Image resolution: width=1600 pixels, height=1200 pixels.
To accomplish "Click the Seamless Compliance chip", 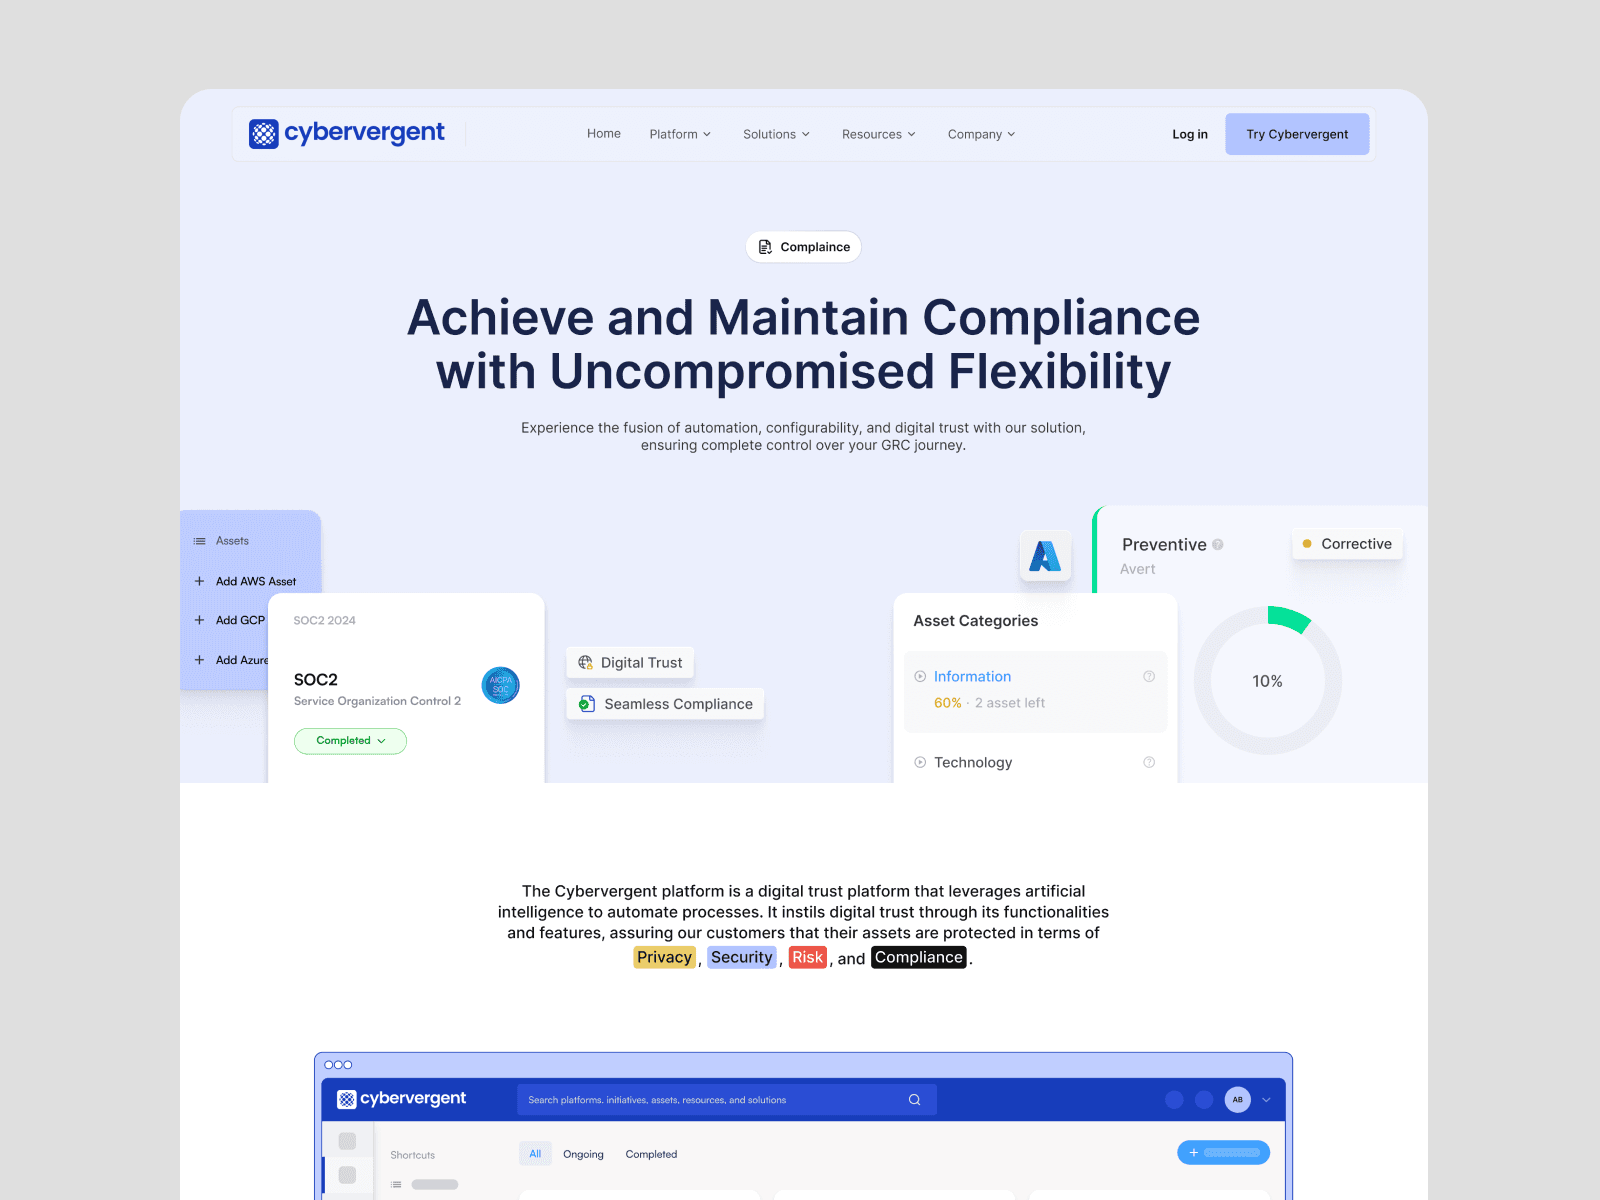I will coord(666,704).
